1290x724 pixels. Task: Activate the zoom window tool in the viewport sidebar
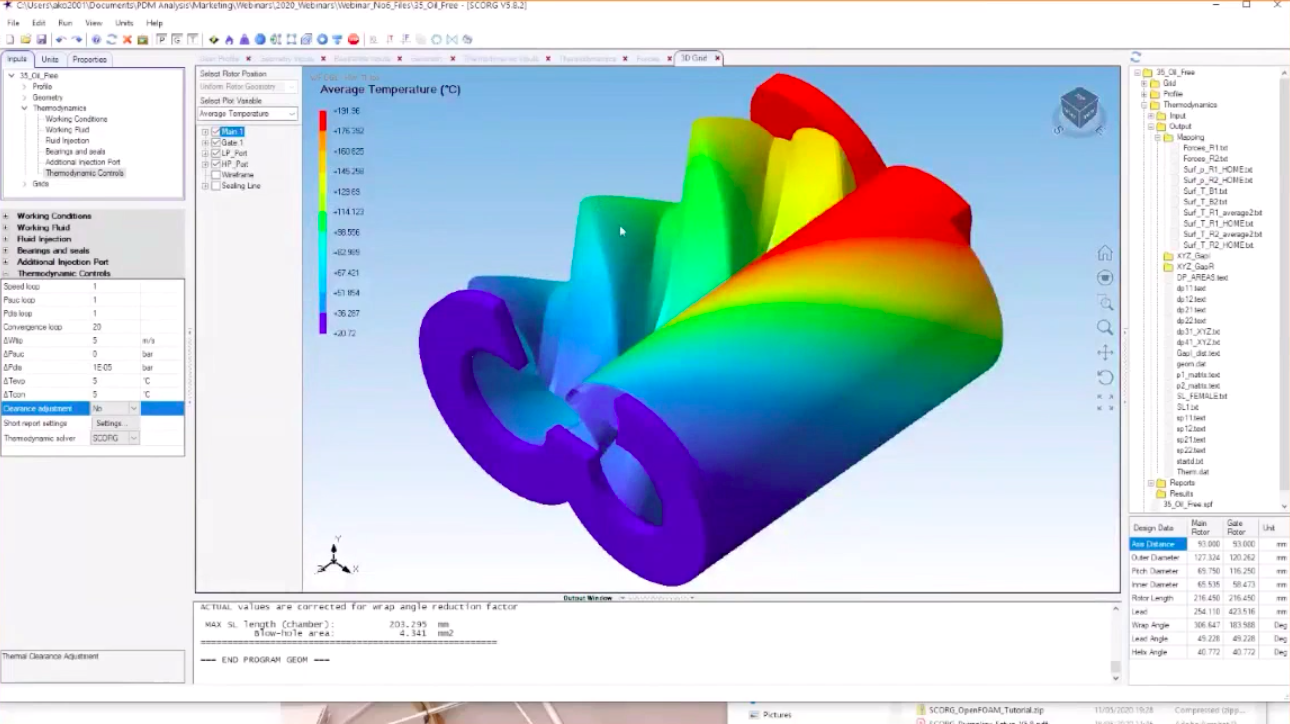tap(1104, 301)
